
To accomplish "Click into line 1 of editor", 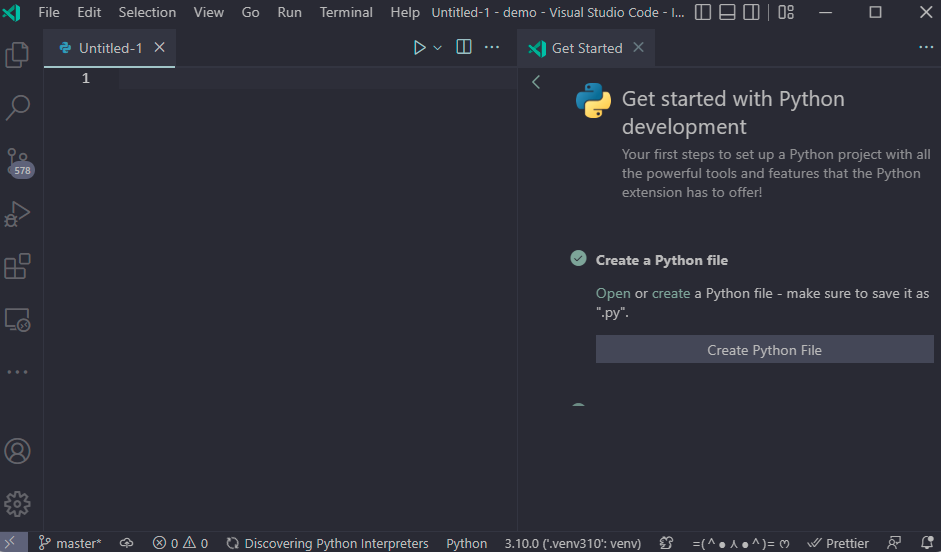I will (318, 78).
